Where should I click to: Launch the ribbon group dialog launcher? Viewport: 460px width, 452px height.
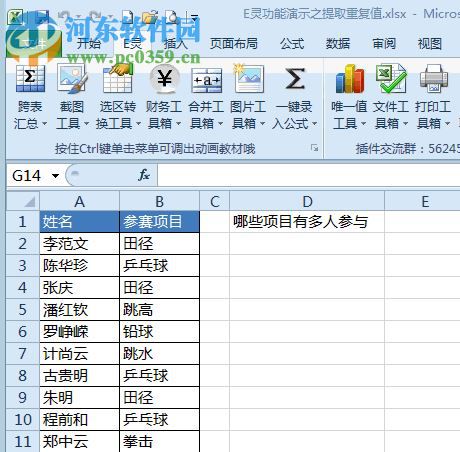click(x=314, y=148)
